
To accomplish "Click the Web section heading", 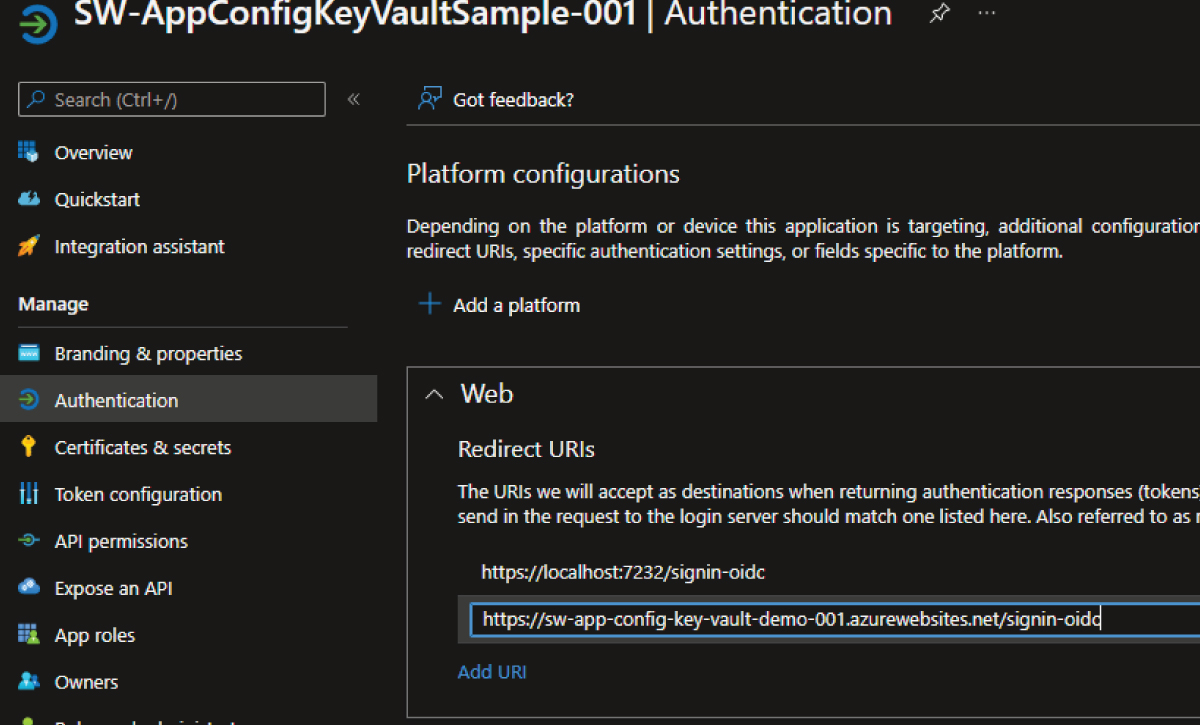I will coord(487,394).
